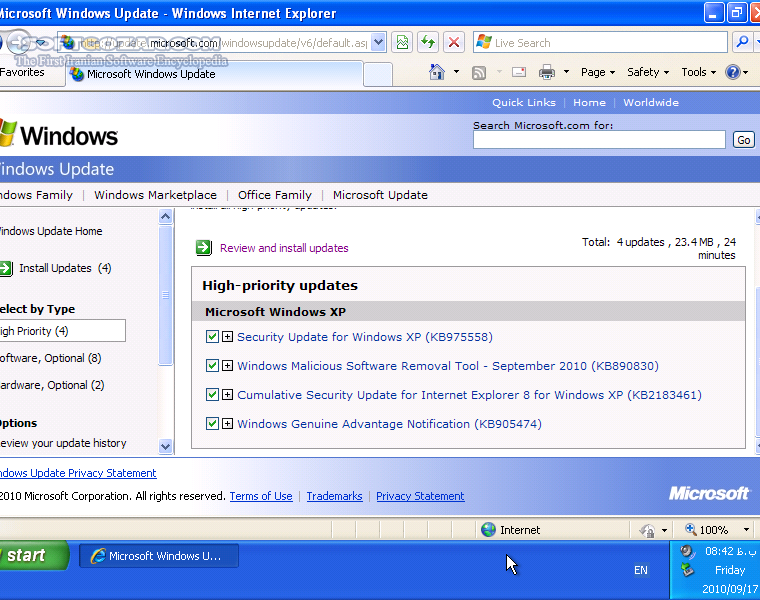Open the zoom level dropdown arrow
Screen dimensions: 760x600
[746, 530]
